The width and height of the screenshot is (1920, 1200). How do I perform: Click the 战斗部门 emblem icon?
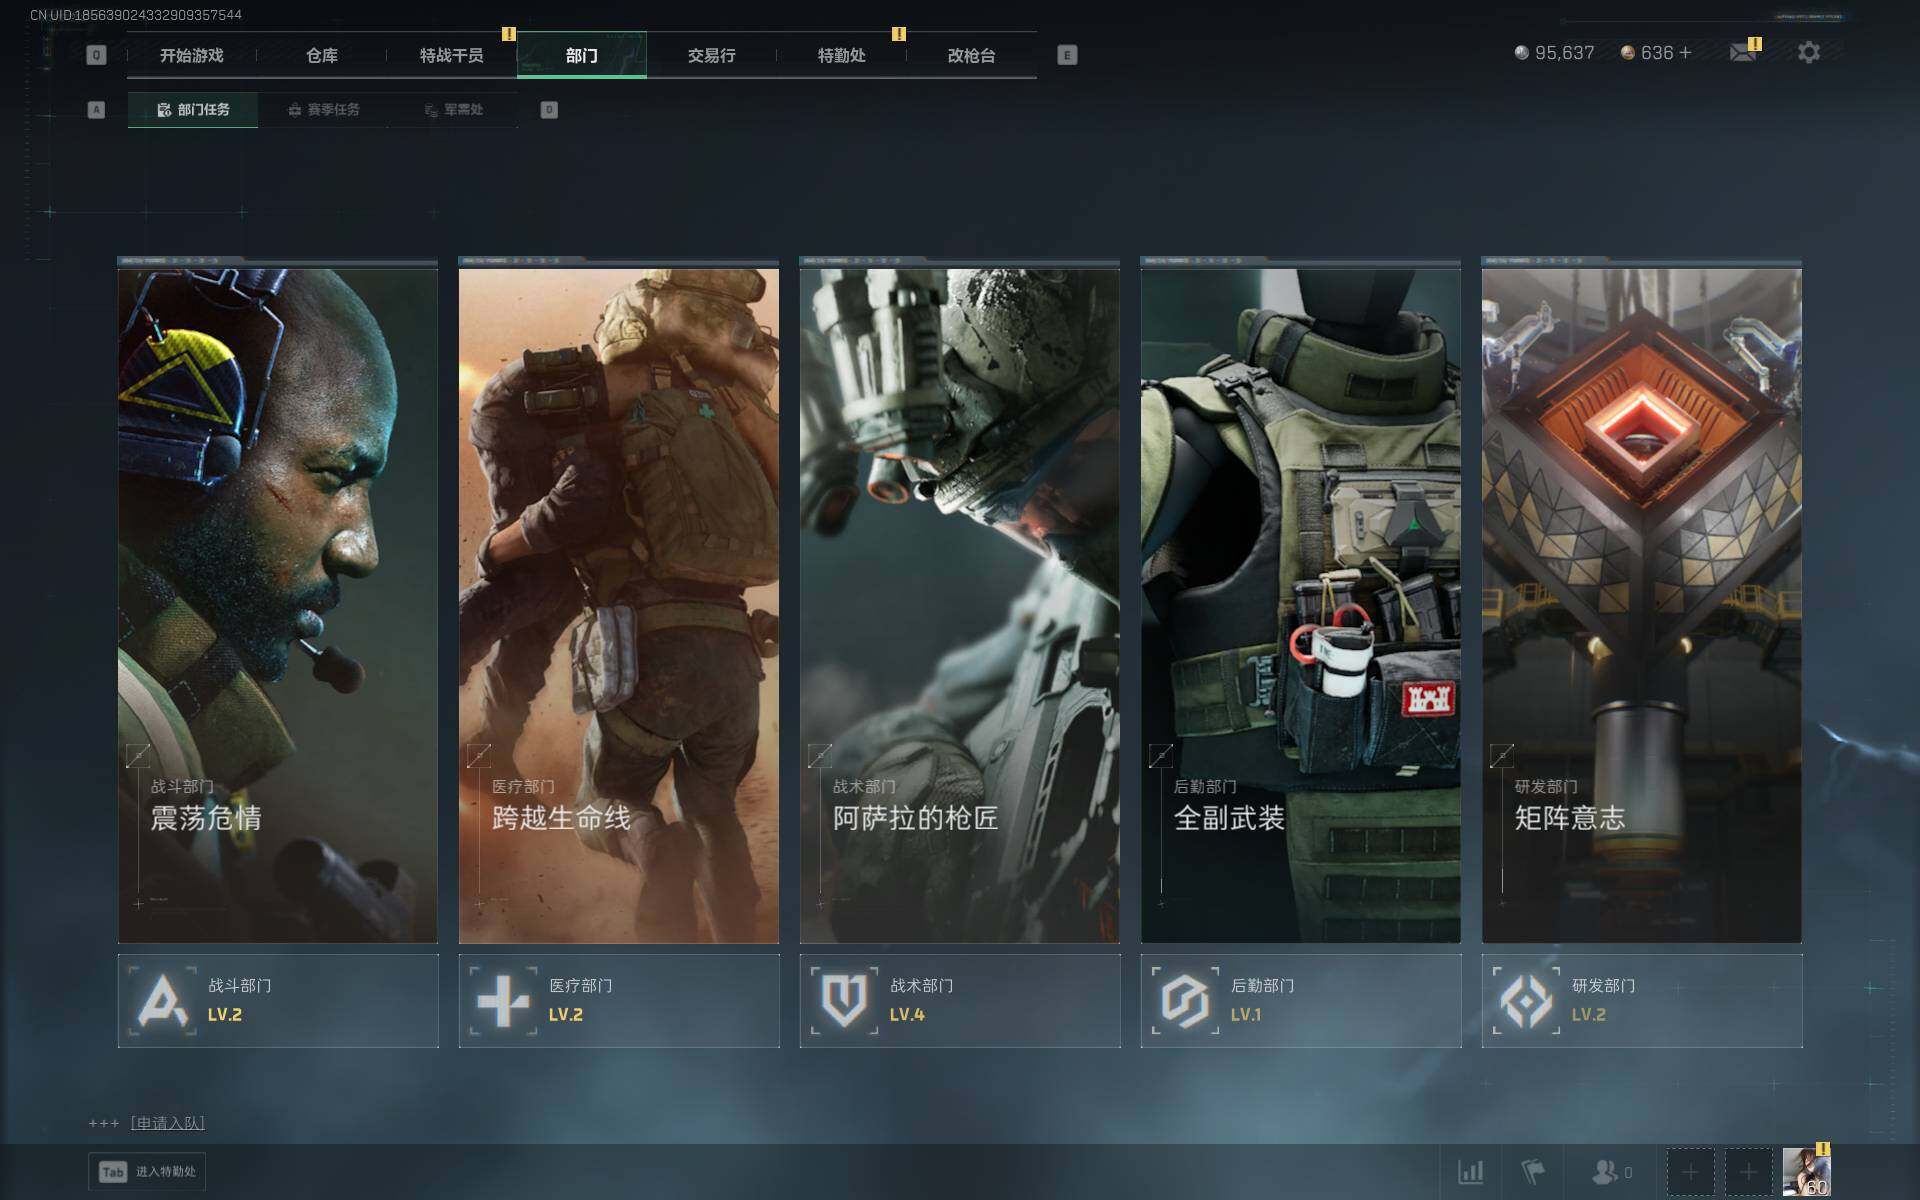coord(163,1000)
